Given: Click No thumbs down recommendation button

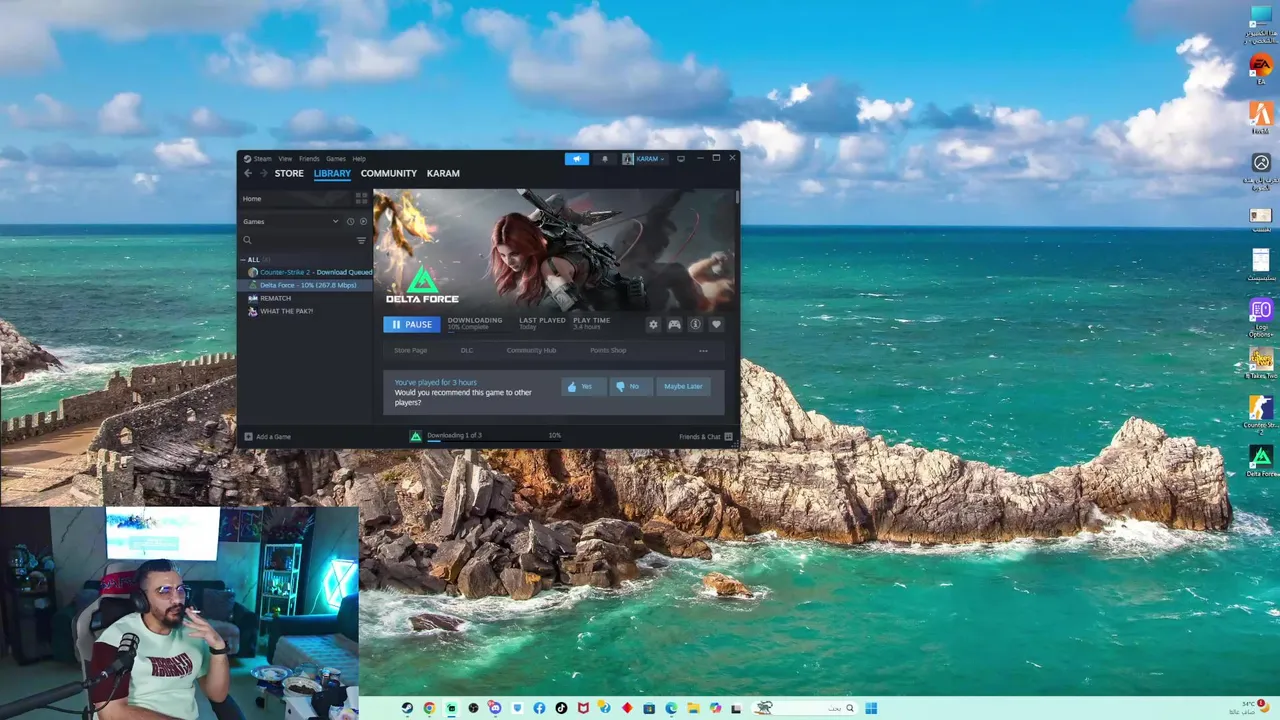Looking at the screenshot, I should (630, 386).
